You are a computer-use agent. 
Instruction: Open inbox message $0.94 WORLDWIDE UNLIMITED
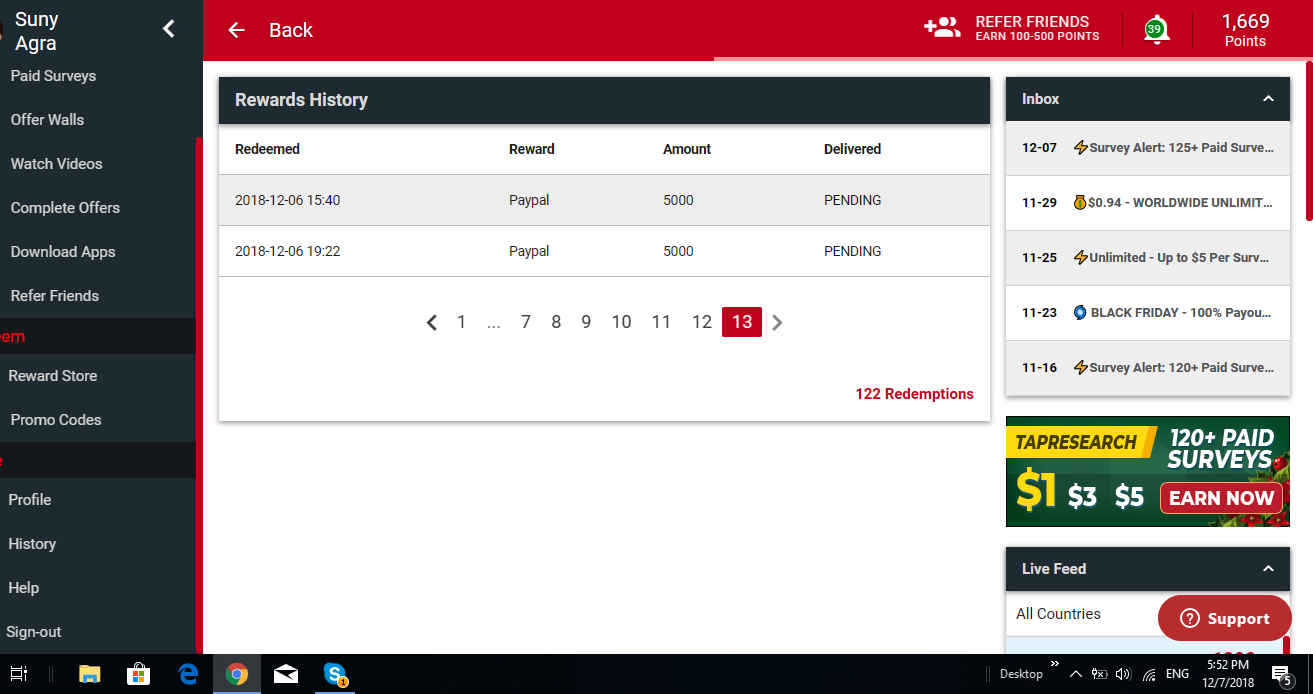click(1147, 203)
